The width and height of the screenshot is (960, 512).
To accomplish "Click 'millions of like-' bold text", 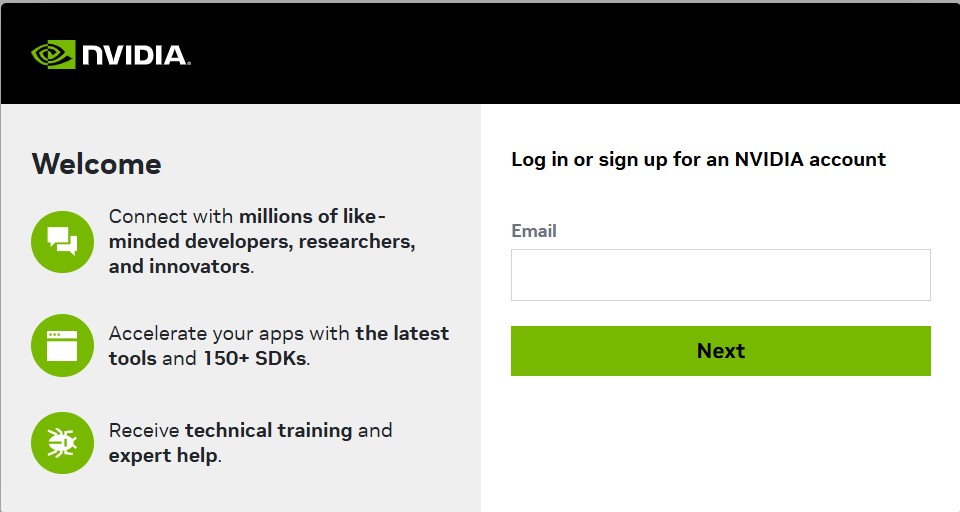I will (x=312, y=216).
